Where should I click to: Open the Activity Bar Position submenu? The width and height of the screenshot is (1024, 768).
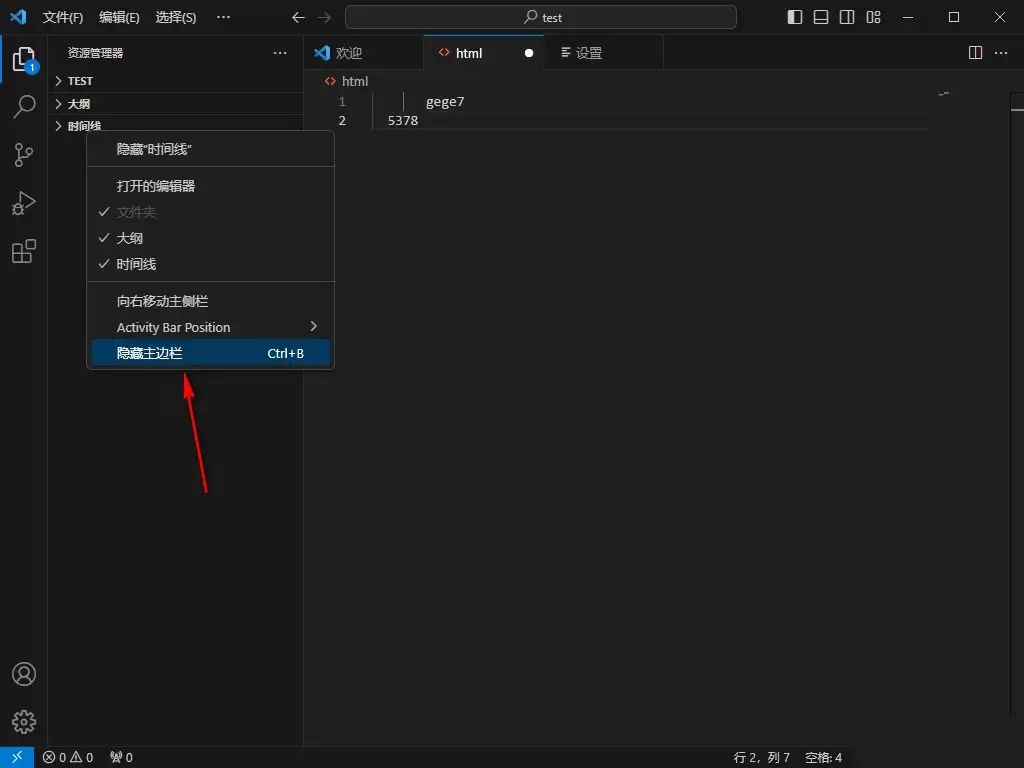tap(173, 327)
